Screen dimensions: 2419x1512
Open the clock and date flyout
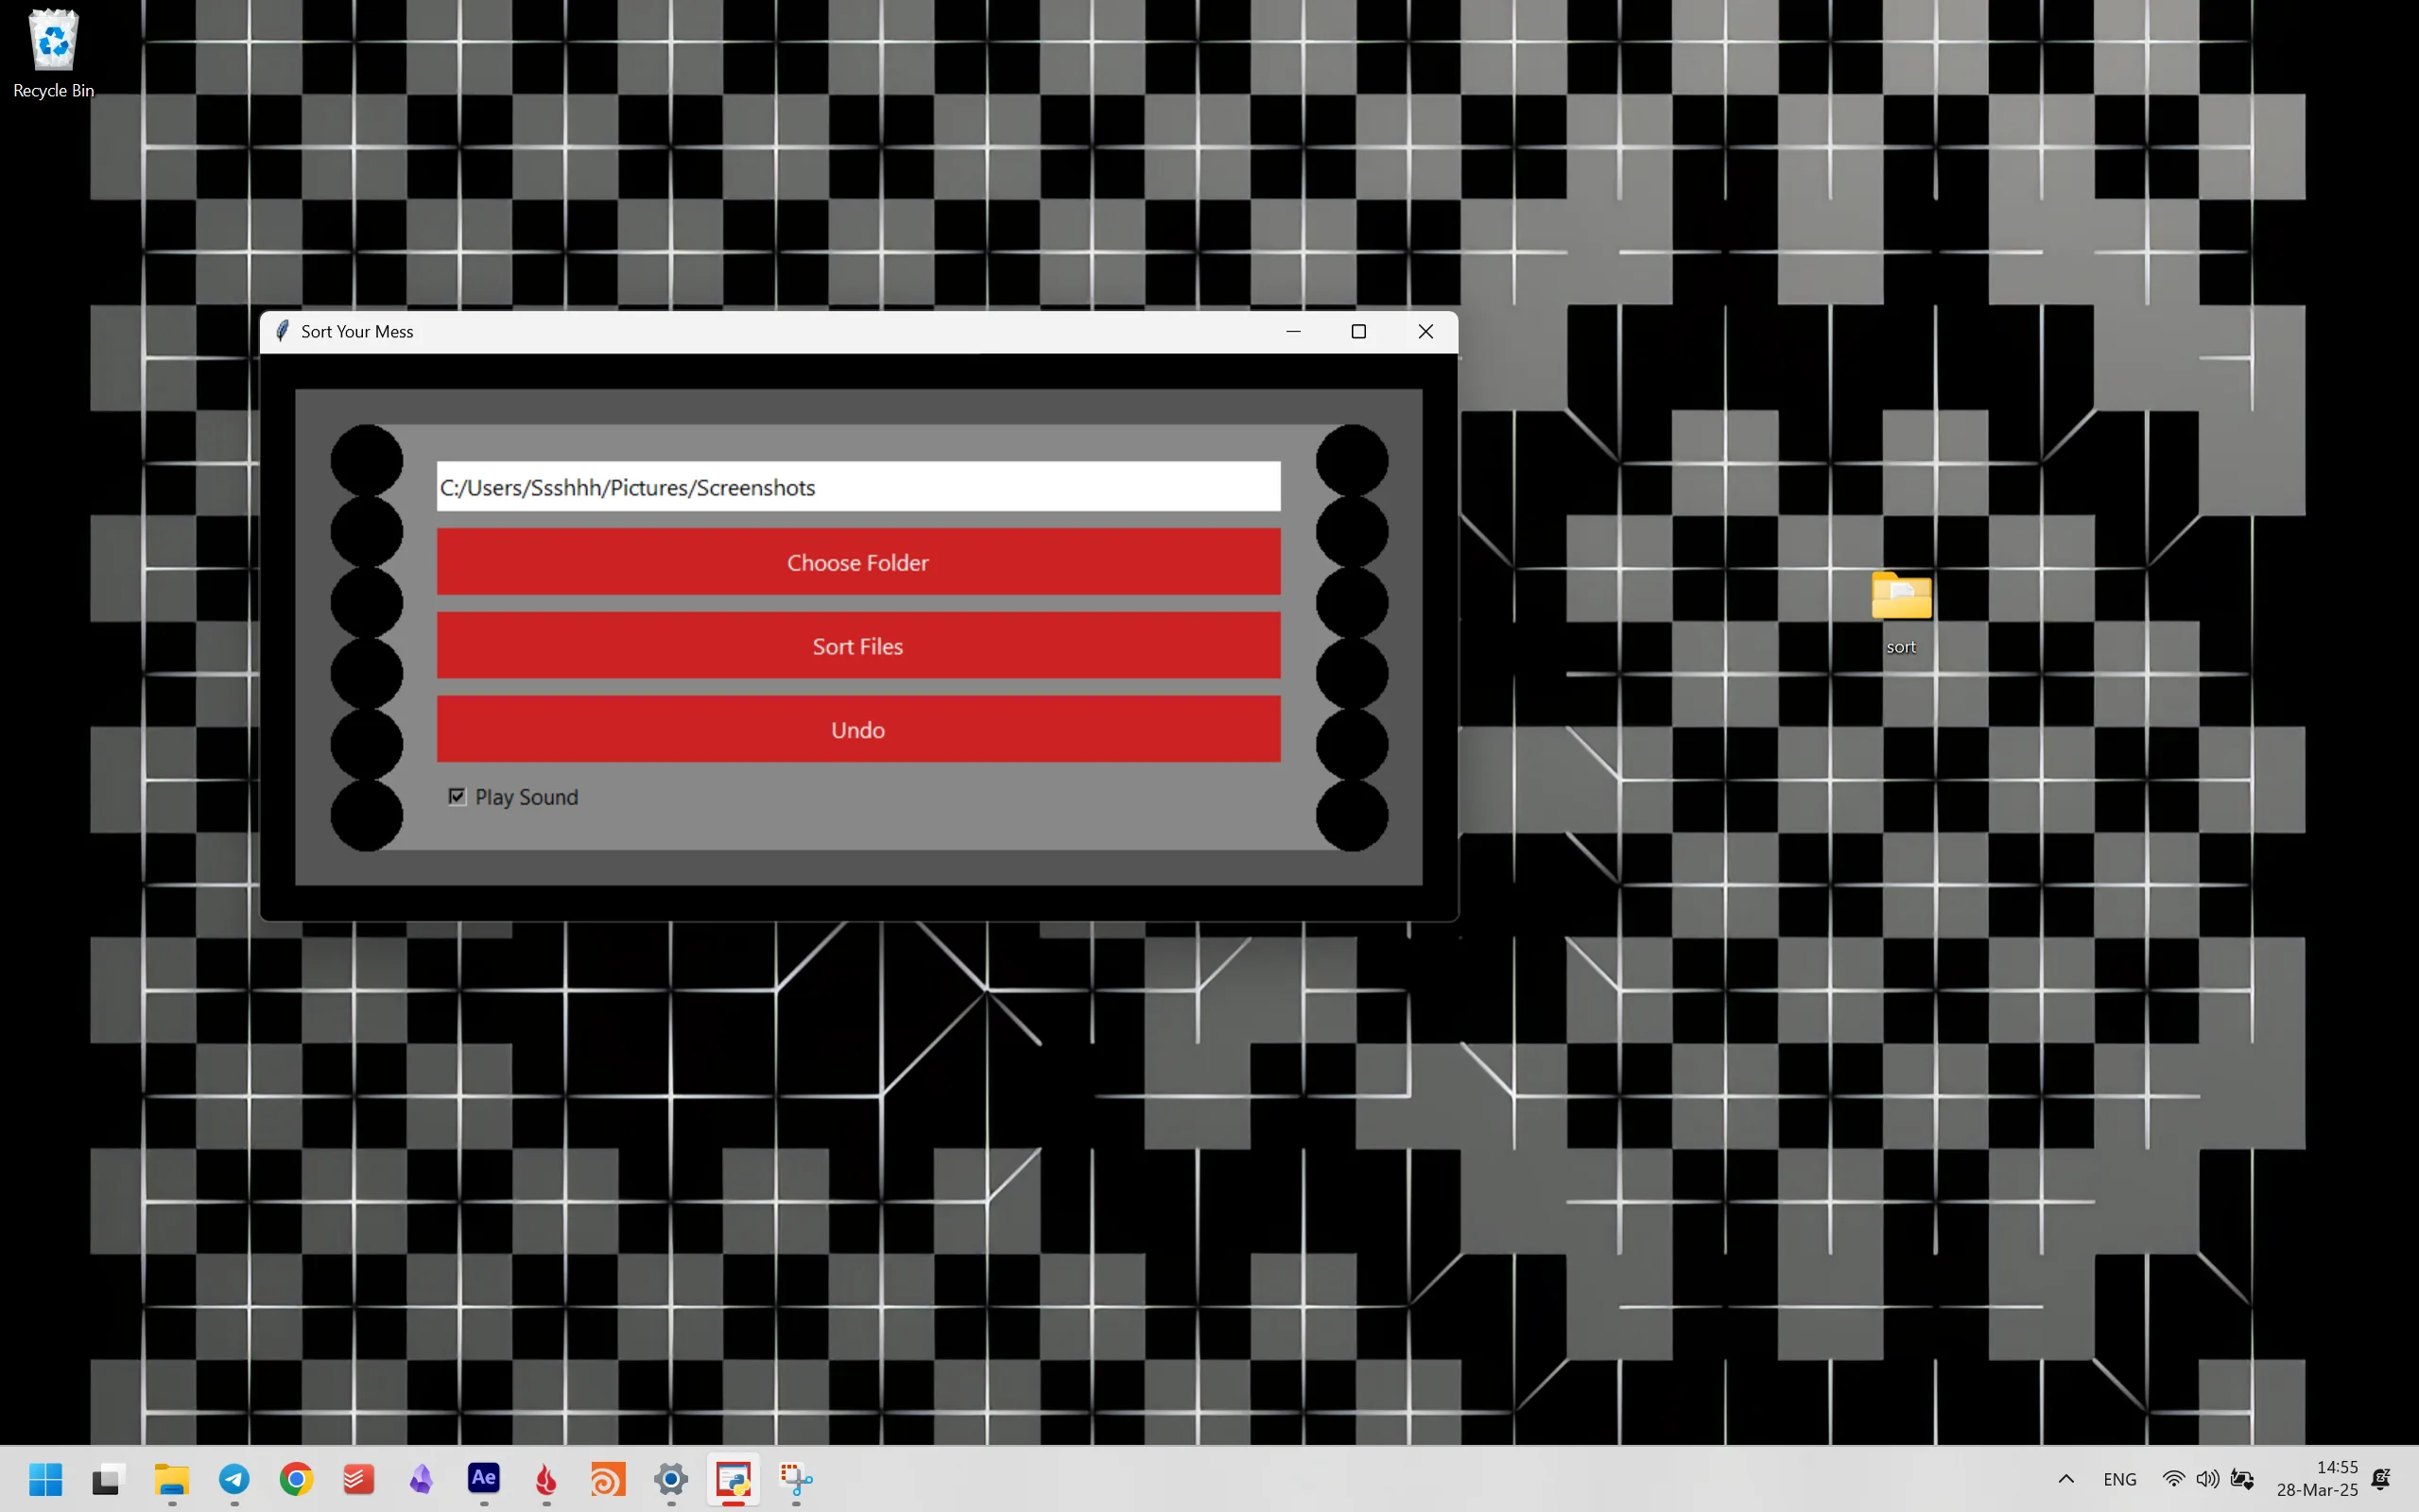click(x=2317, y=1479)
